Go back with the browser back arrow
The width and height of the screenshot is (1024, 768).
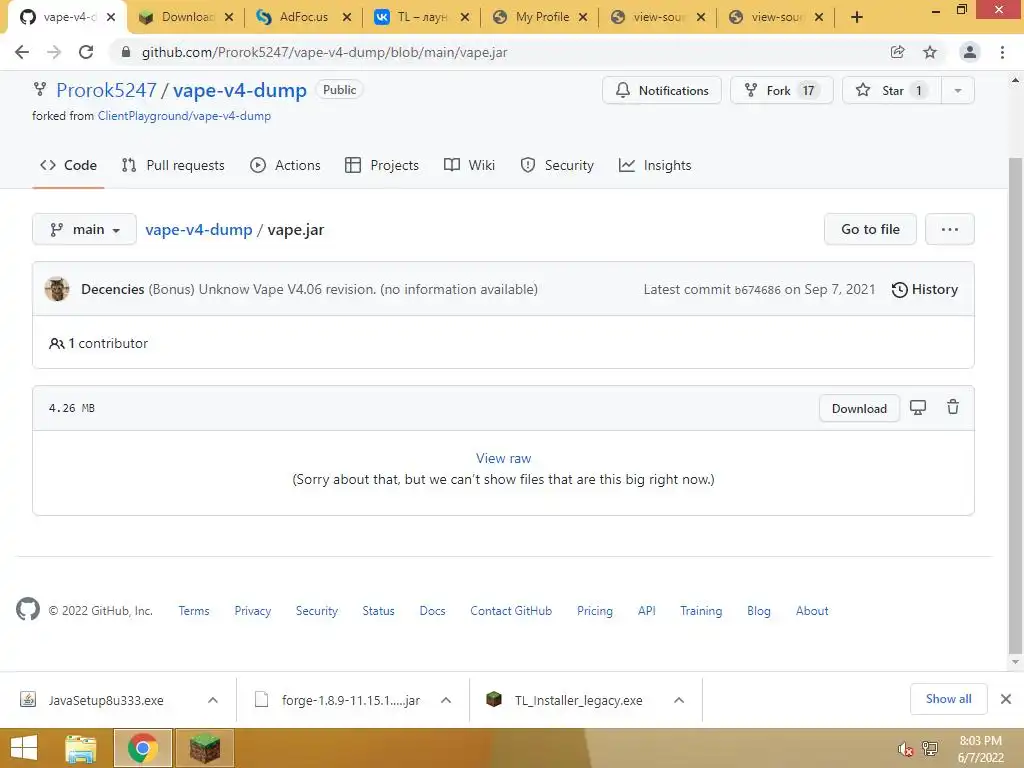pos(22,52)
